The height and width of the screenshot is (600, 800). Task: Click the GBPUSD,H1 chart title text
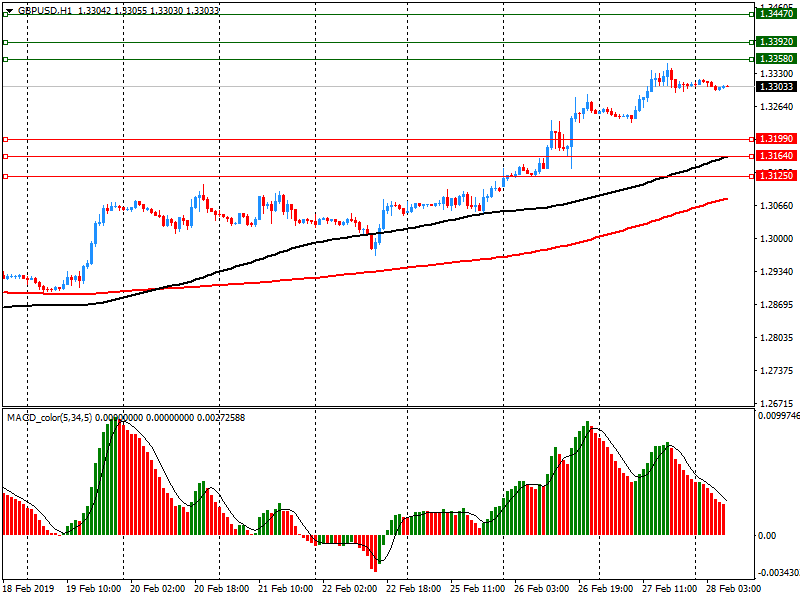(45, 10)
